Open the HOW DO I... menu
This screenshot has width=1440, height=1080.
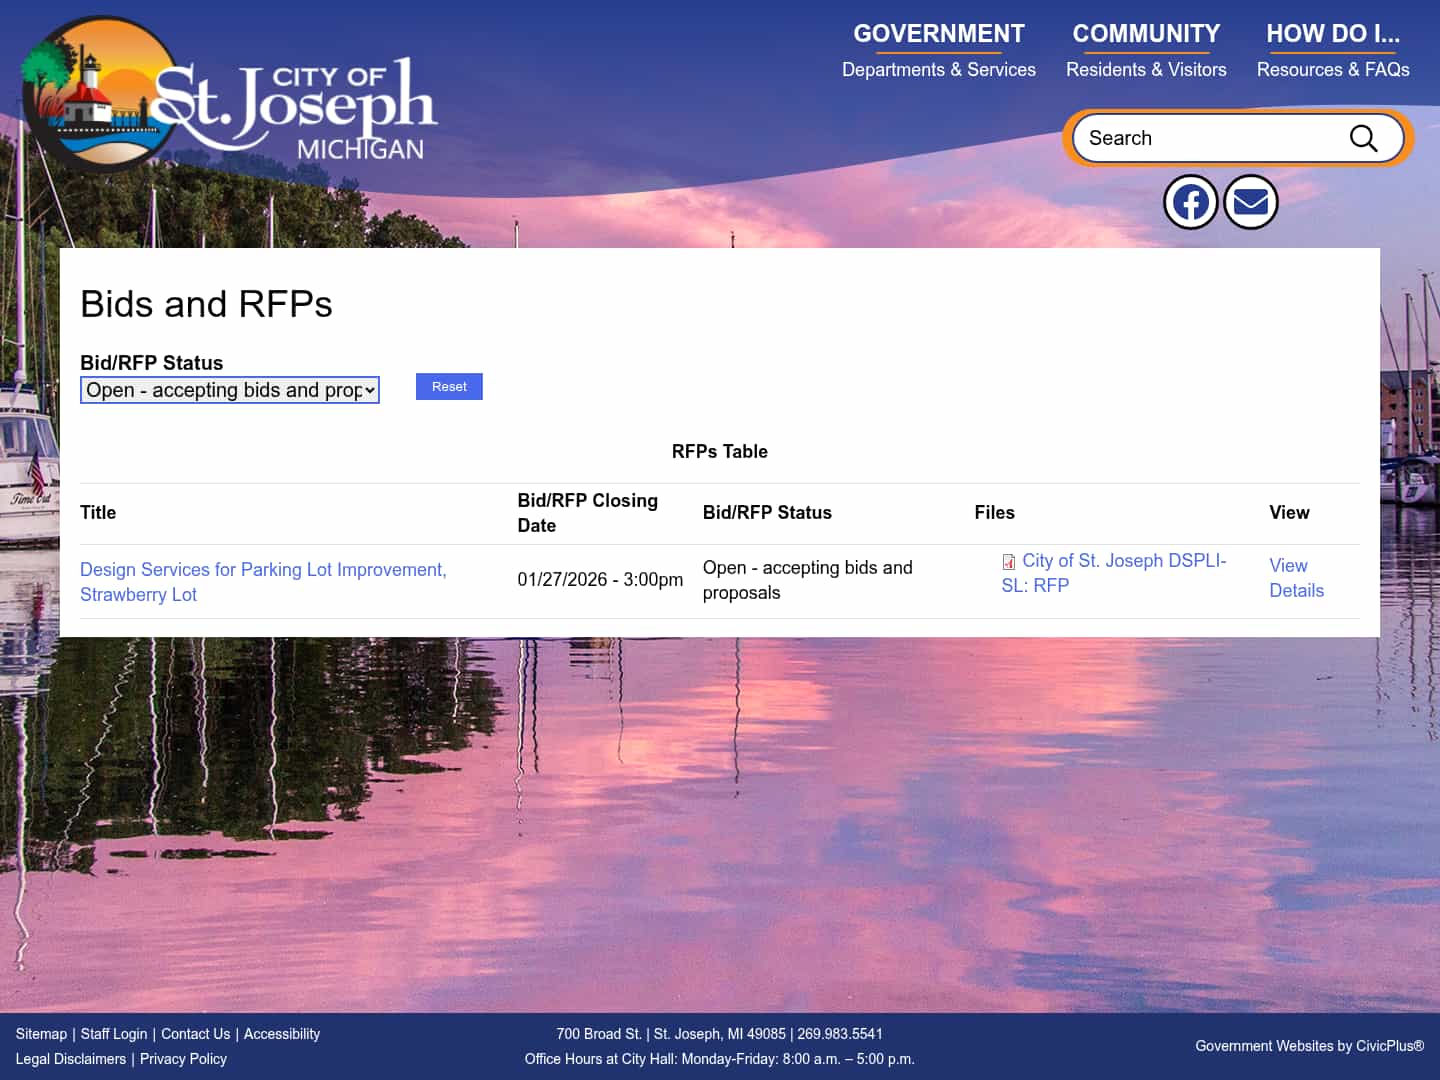pos(1333,33)
